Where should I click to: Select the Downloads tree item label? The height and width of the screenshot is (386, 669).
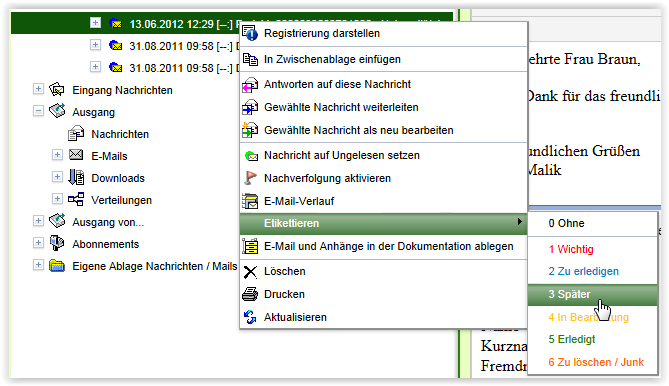[x=118, y=178]
